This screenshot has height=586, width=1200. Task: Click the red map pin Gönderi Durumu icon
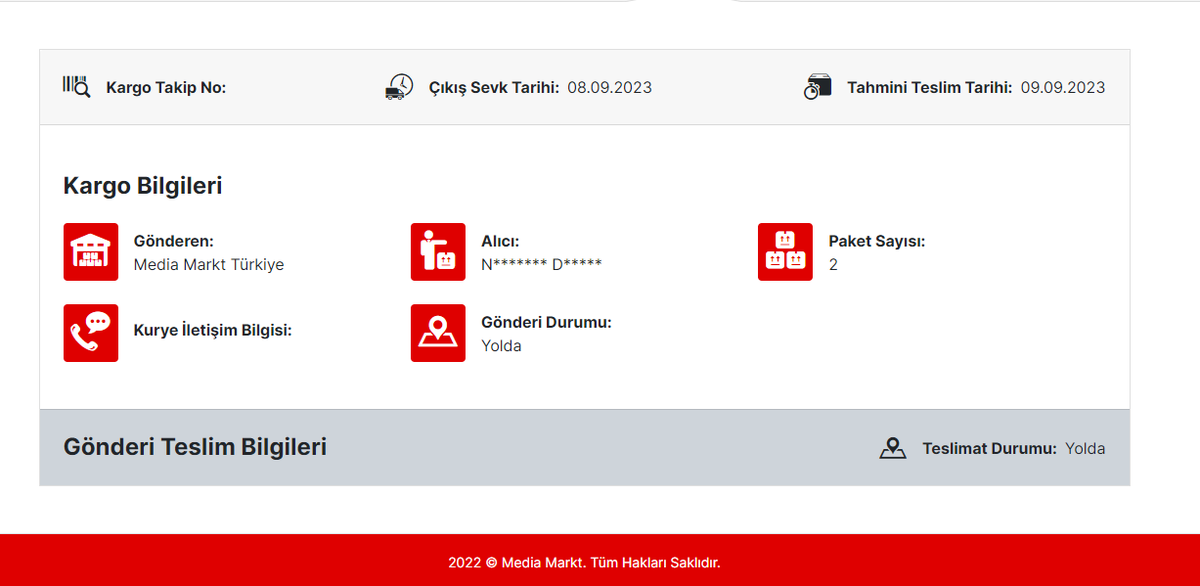pos(438,333)
